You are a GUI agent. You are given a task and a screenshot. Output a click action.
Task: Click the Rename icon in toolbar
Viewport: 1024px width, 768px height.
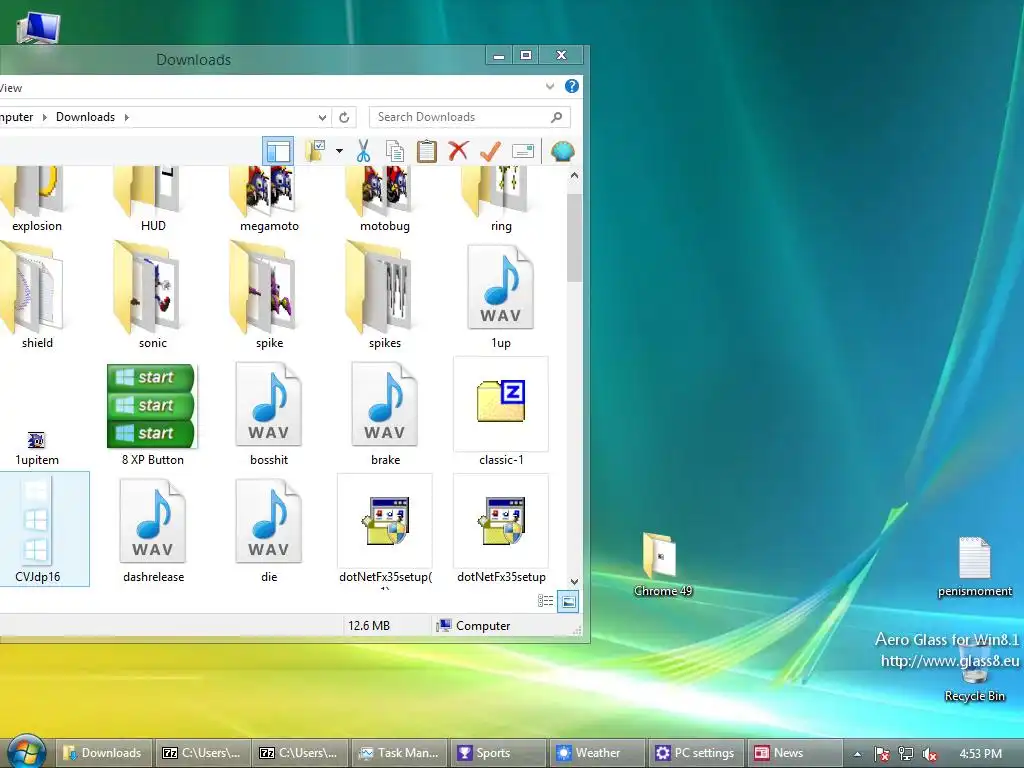522,152
